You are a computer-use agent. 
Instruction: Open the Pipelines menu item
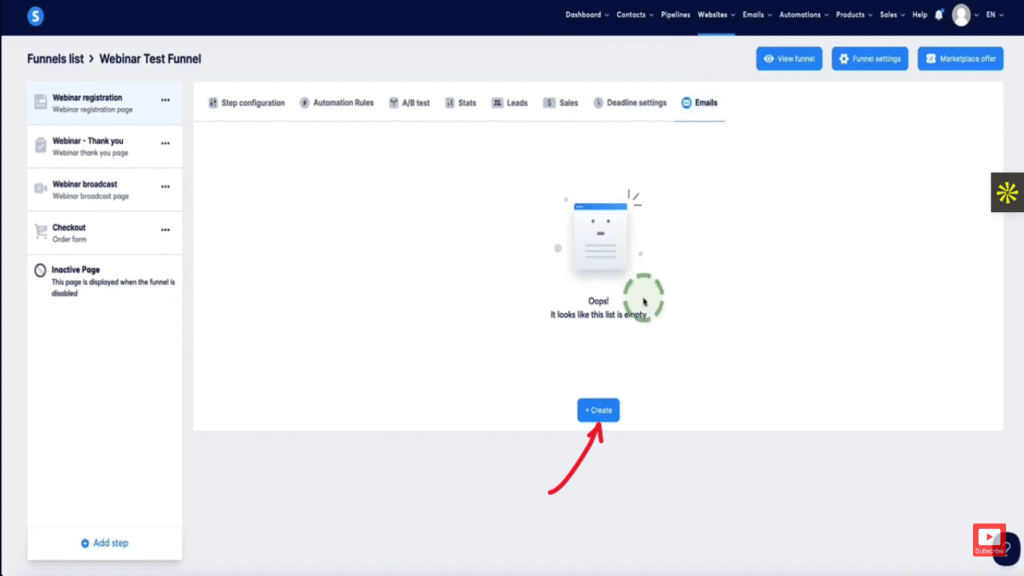click(x=675, y=15)
